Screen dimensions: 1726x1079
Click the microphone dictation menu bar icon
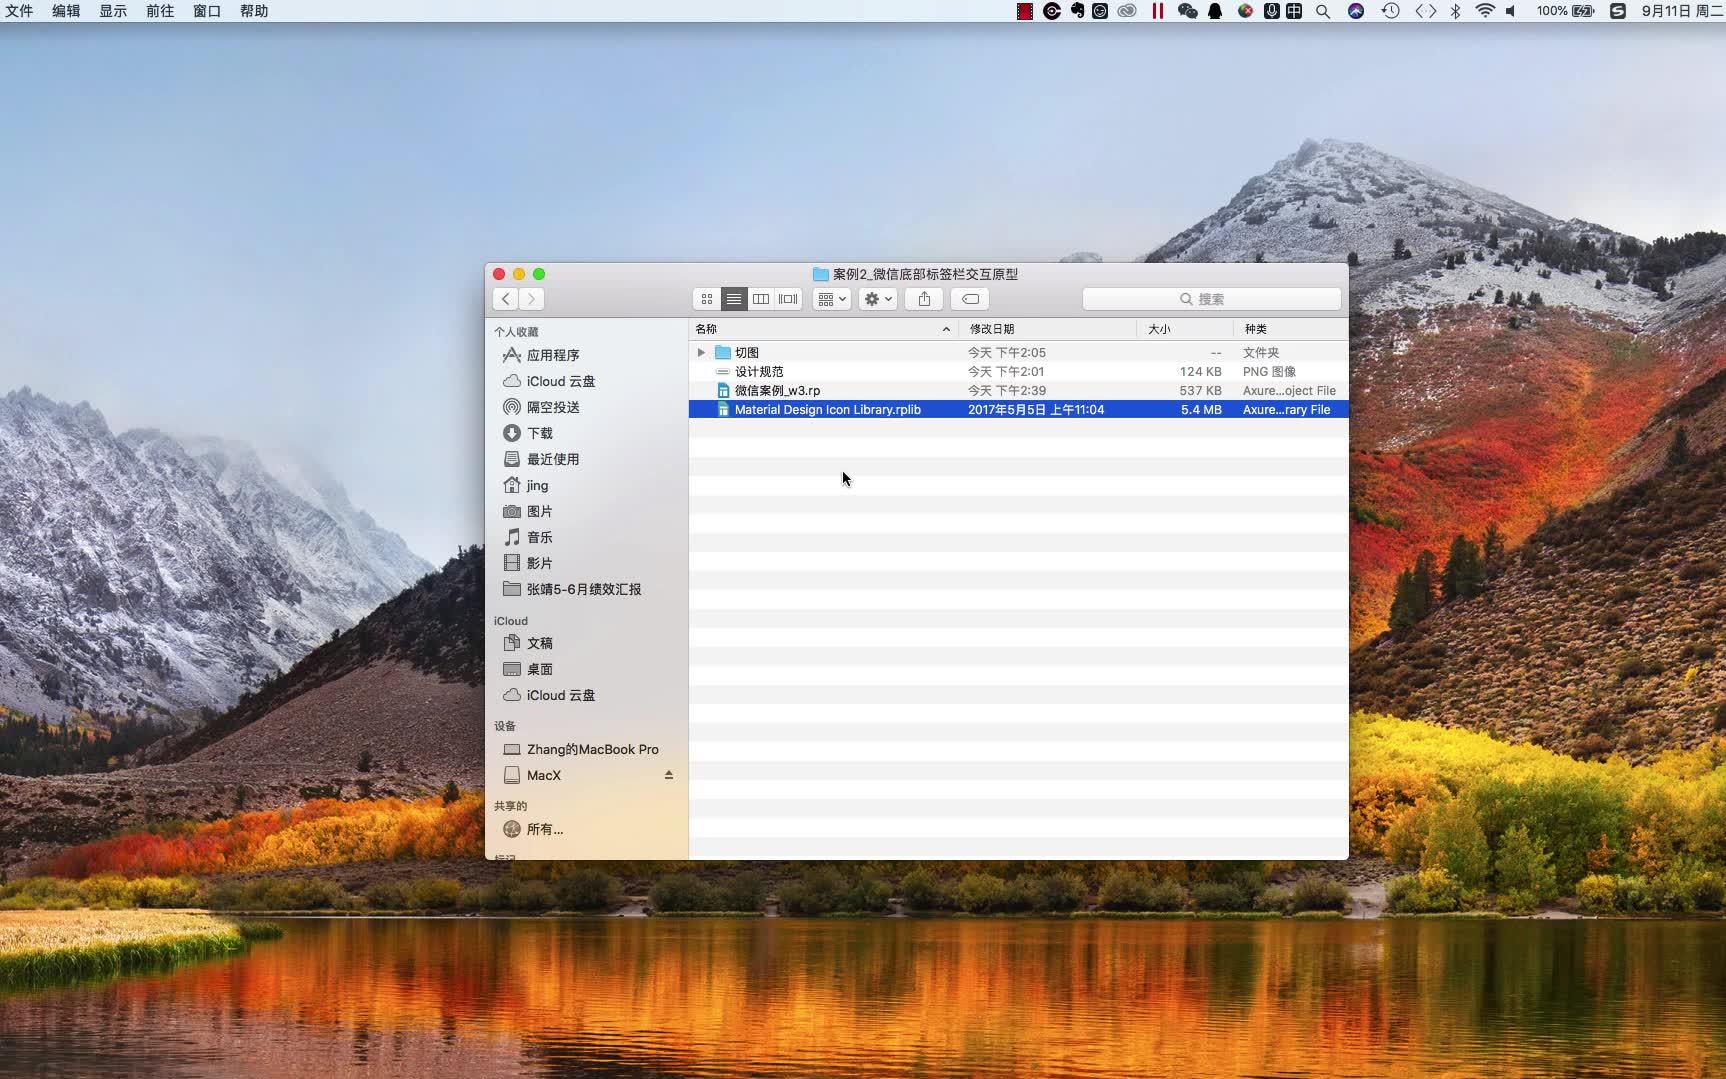tap(1271, 11)
